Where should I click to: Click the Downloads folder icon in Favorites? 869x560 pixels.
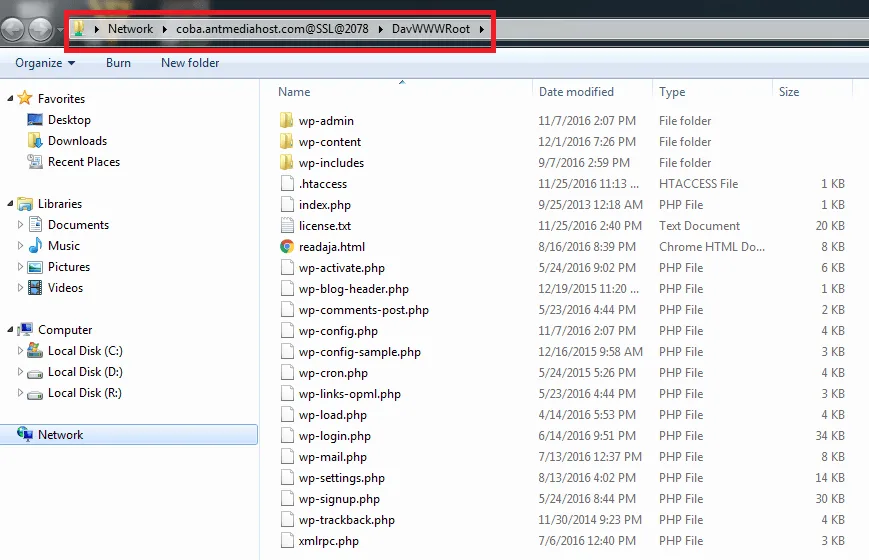(x=35, y=141)
